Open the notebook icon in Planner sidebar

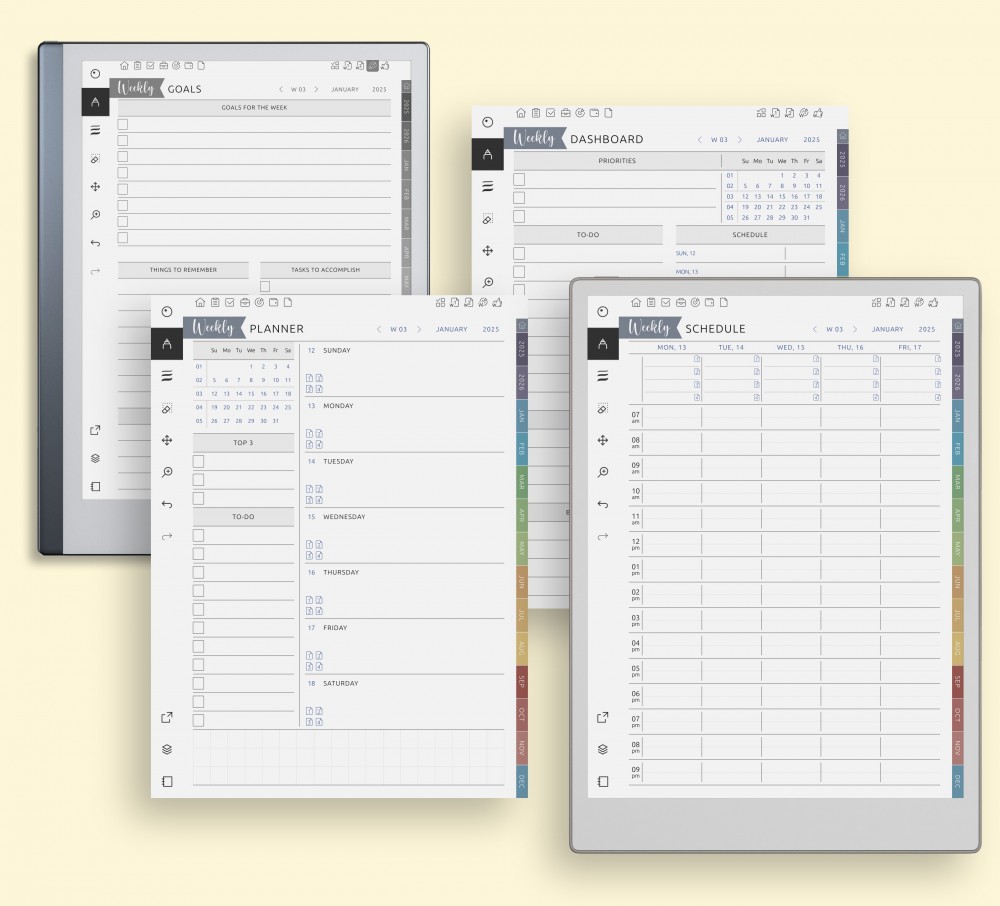tap(167, 781)
